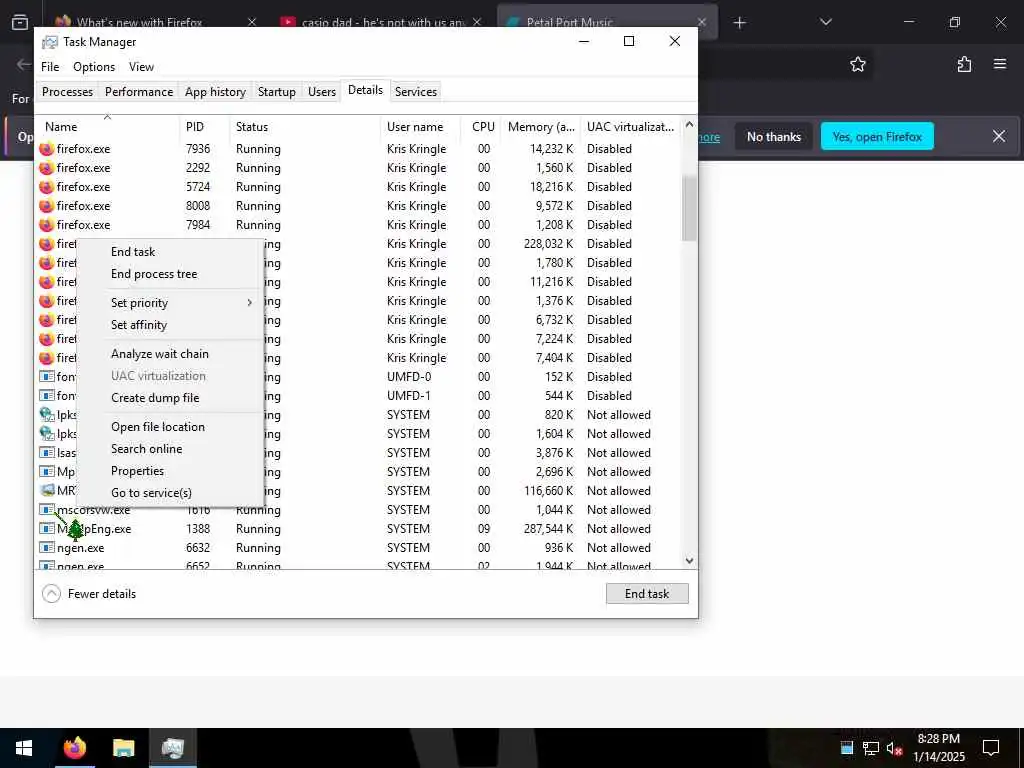This screenshot has height=768, width=1024.
Task: Click process icon in UMFD-0 row
Action: (46, 377)
